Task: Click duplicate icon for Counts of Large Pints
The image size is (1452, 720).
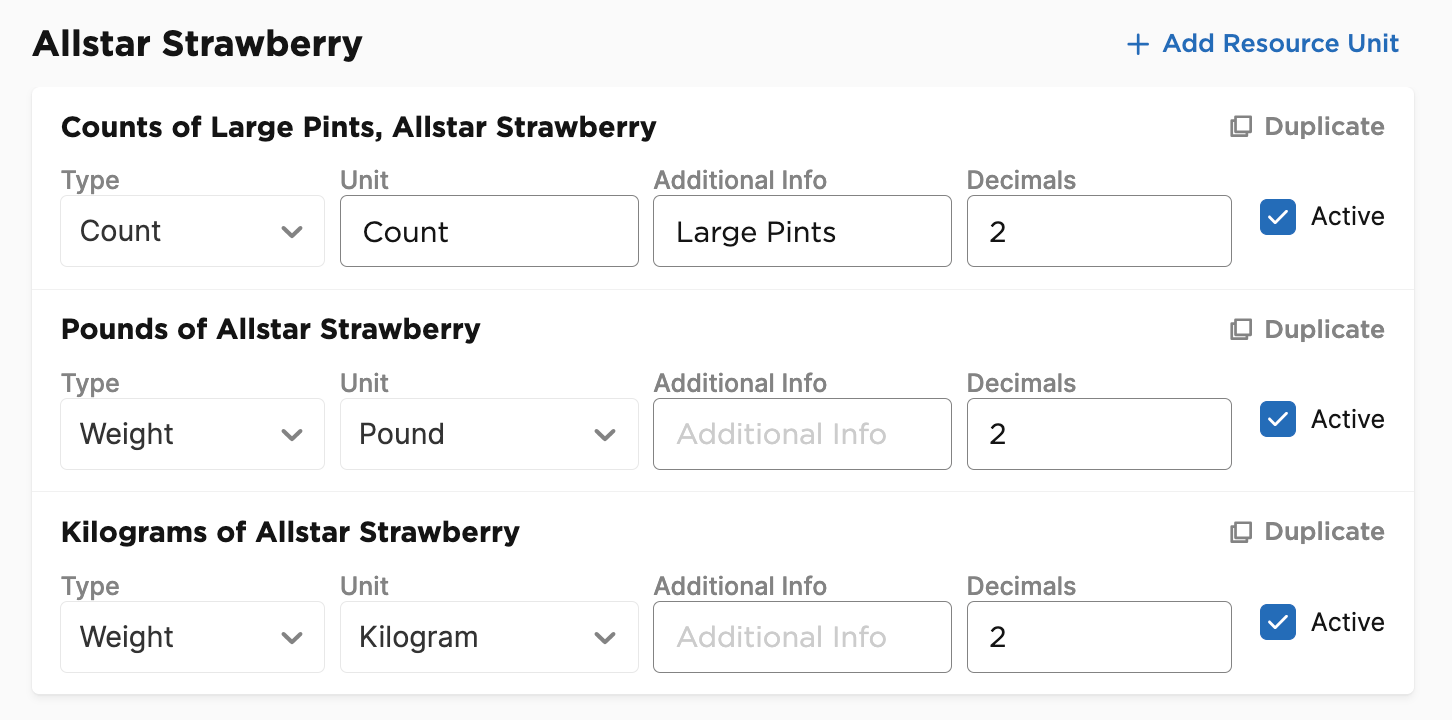Action: 1241,127
